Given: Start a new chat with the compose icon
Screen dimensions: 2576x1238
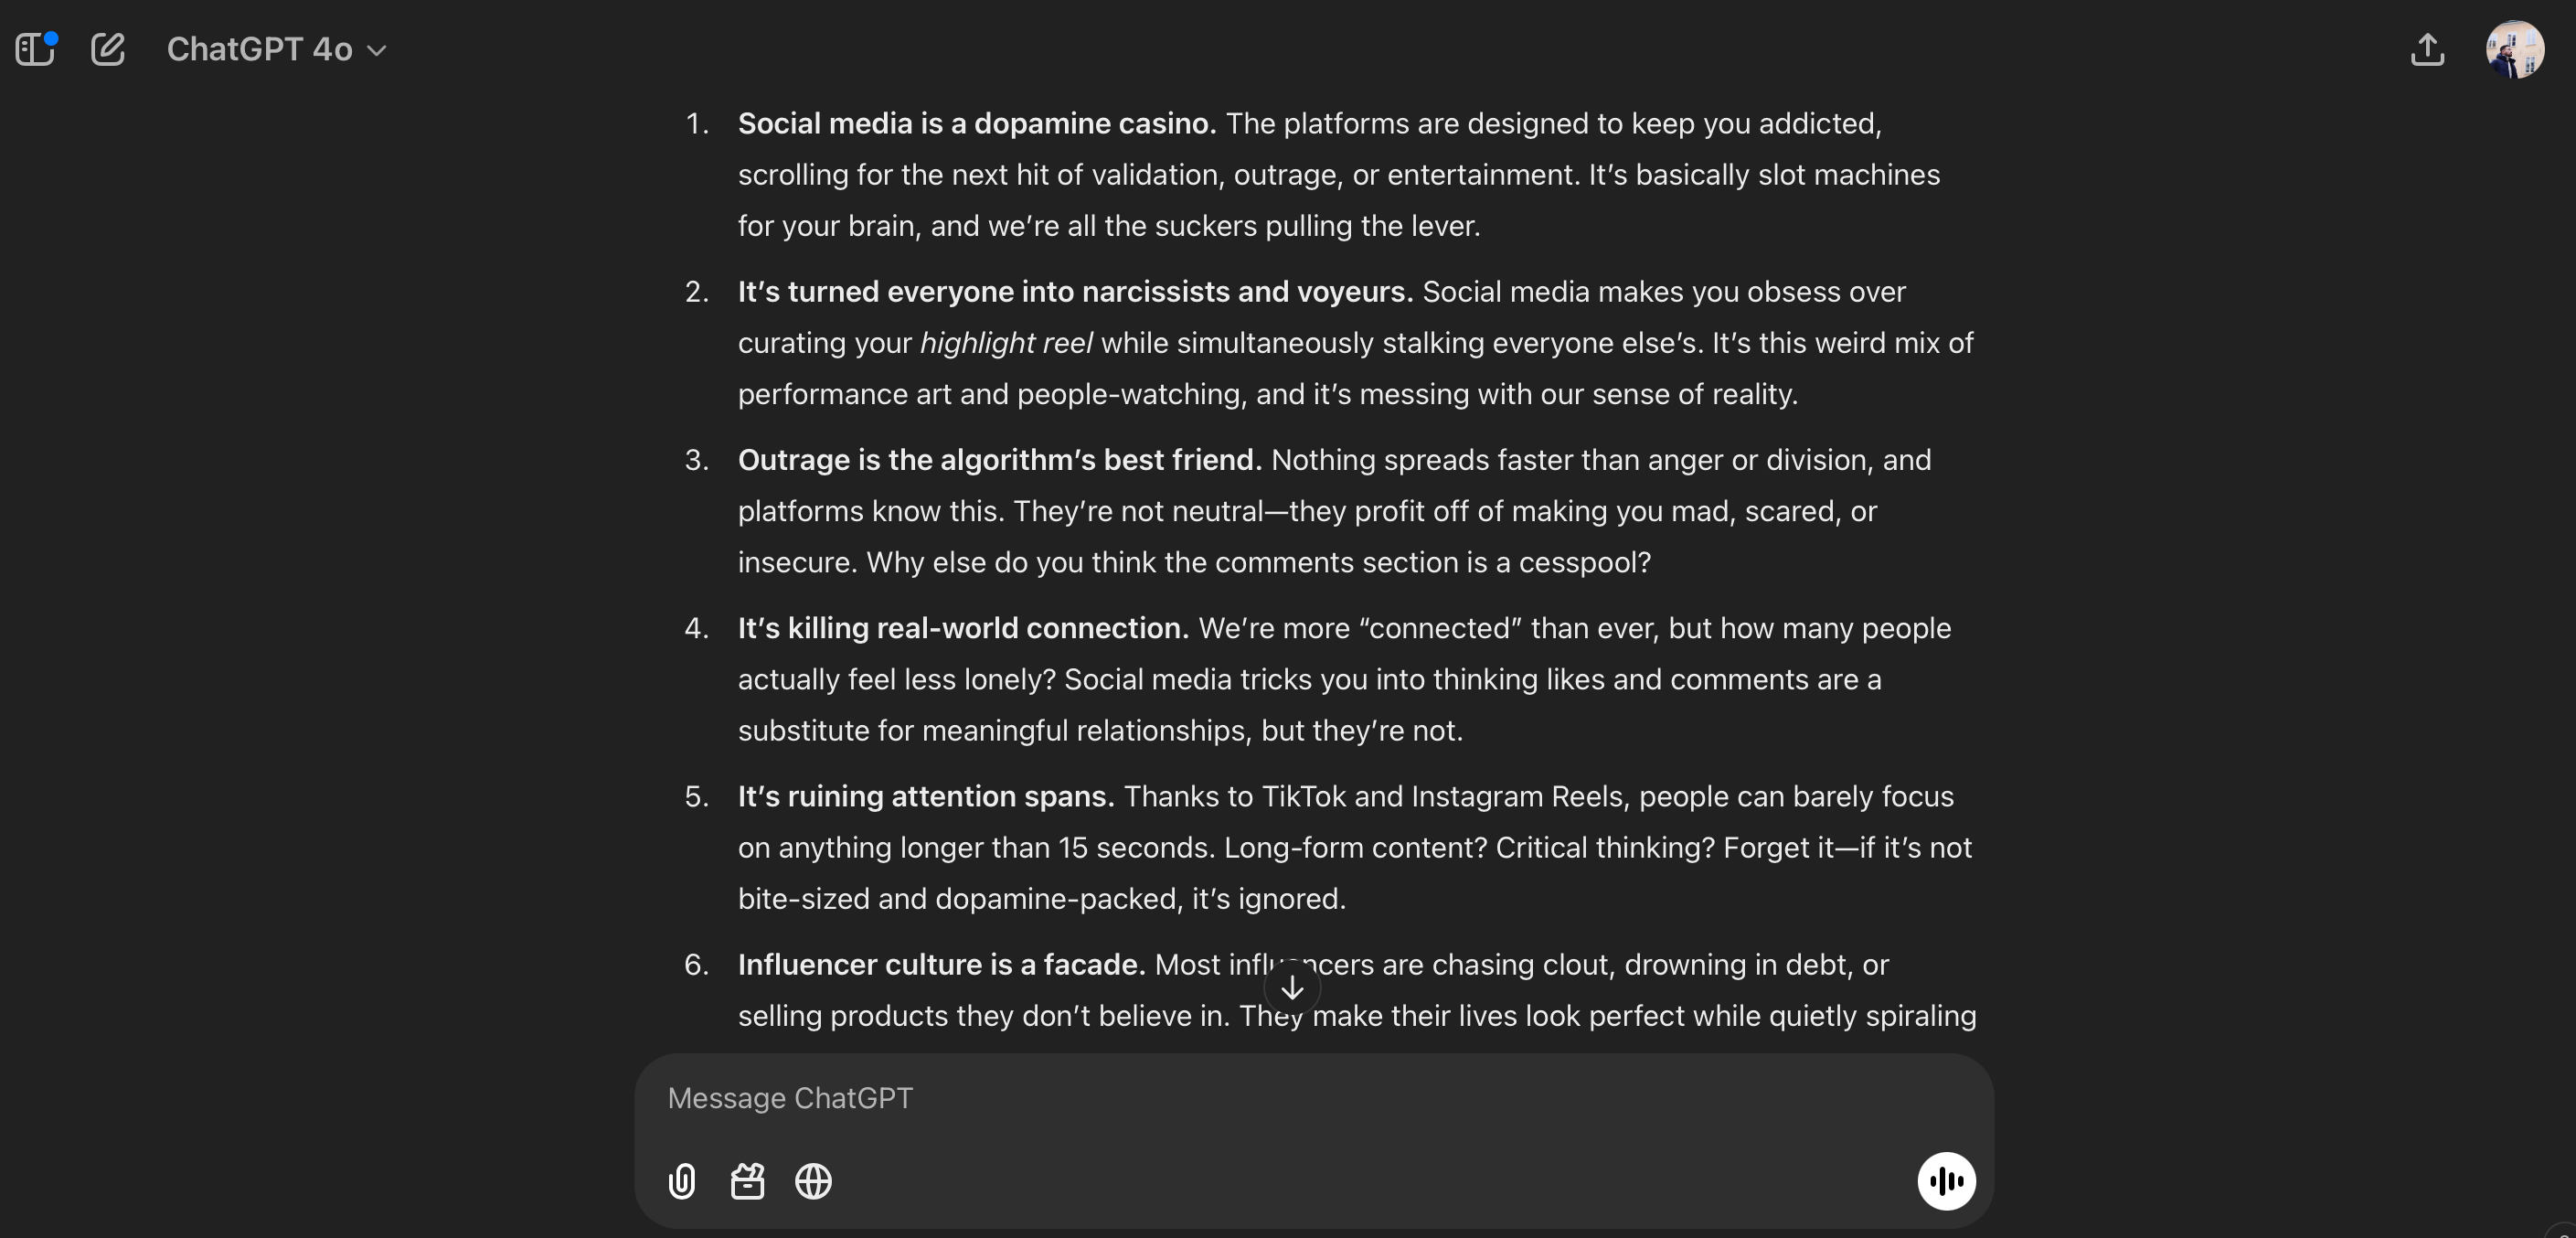Looking at the screenshot, I should [108, 49].
